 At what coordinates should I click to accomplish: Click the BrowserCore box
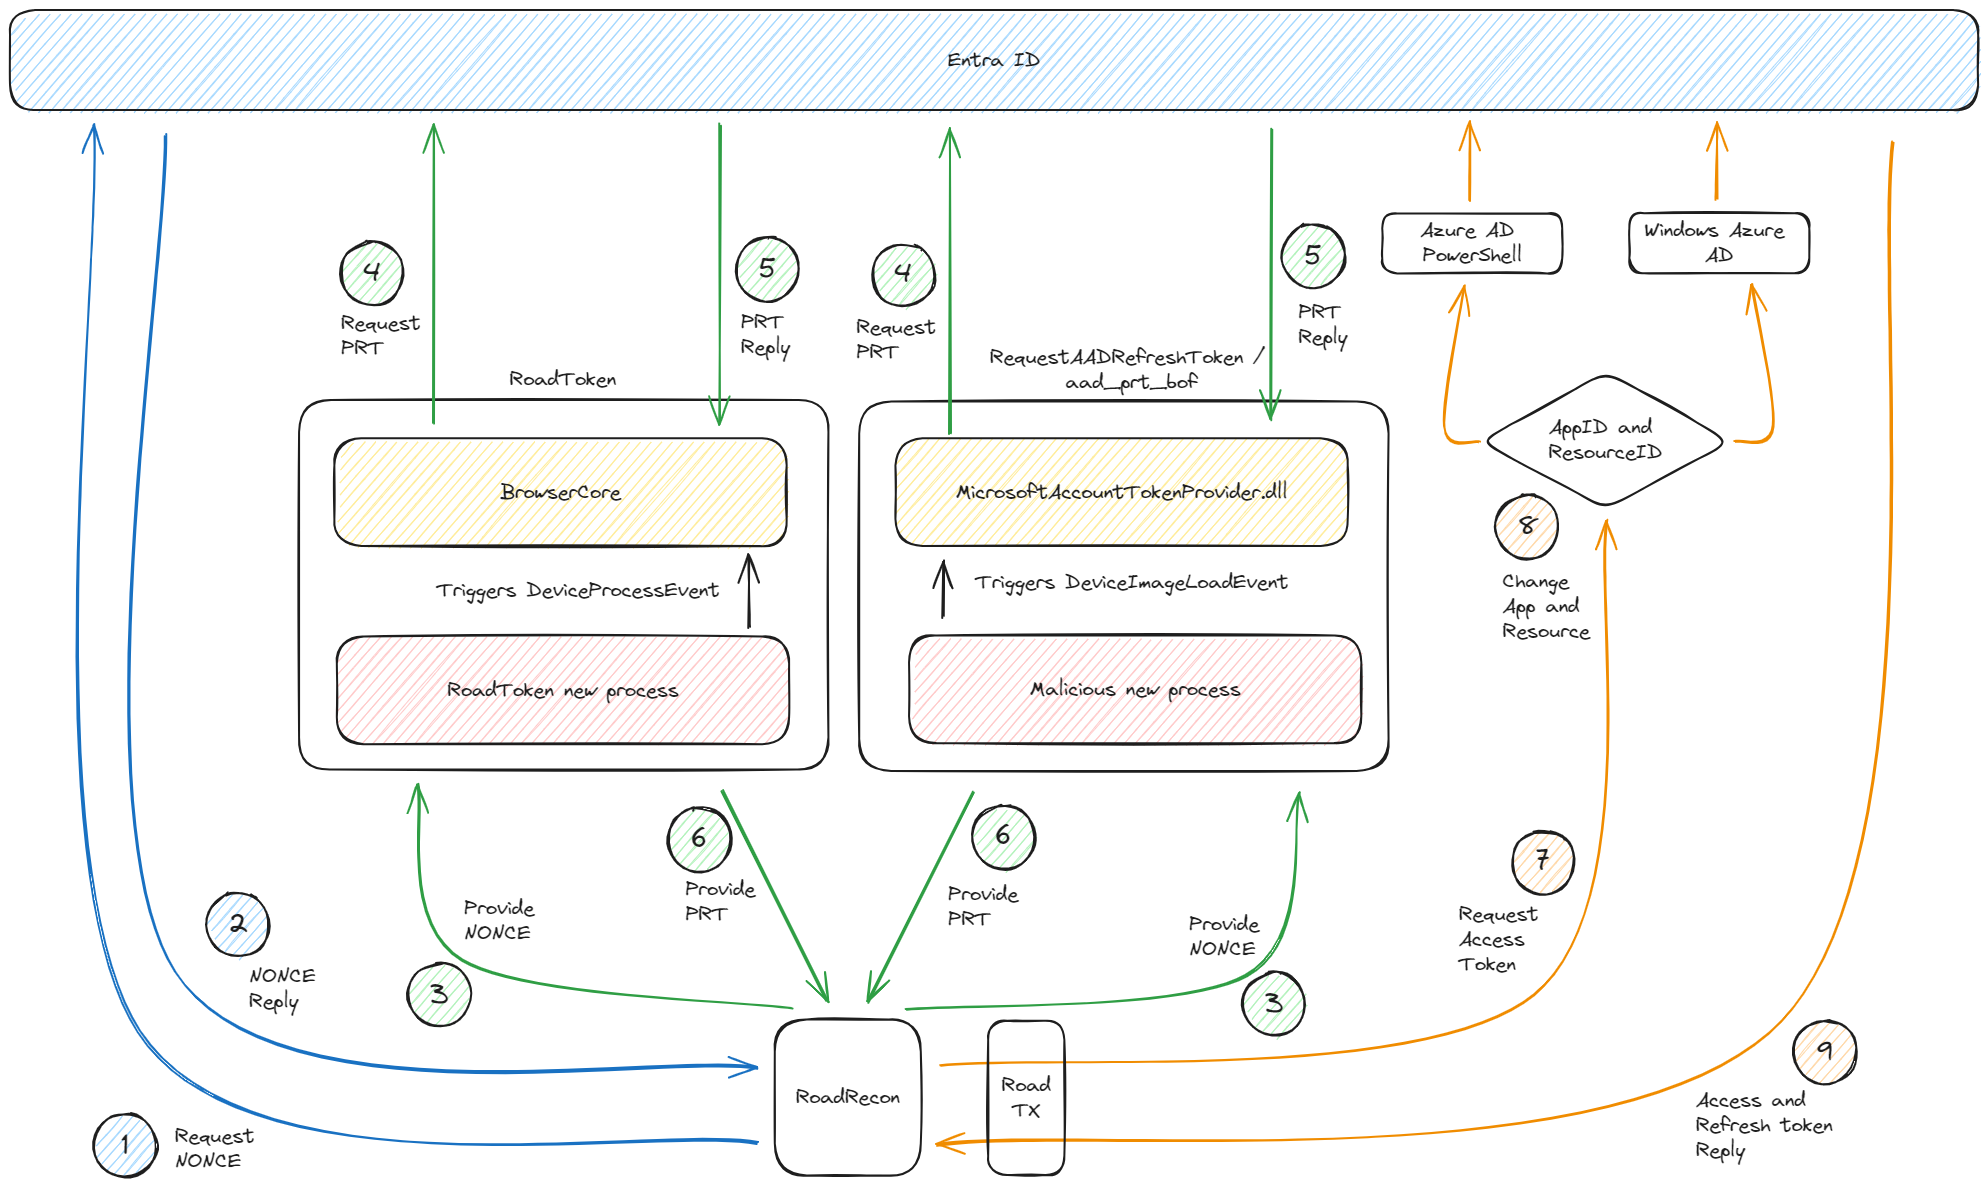[560, 492]
